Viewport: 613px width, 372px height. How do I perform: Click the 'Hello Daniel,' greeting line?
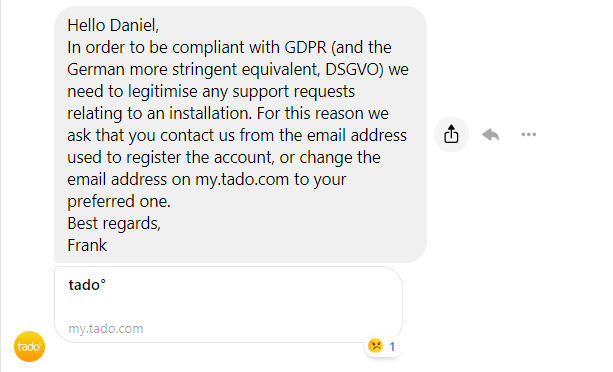point(113,25)
